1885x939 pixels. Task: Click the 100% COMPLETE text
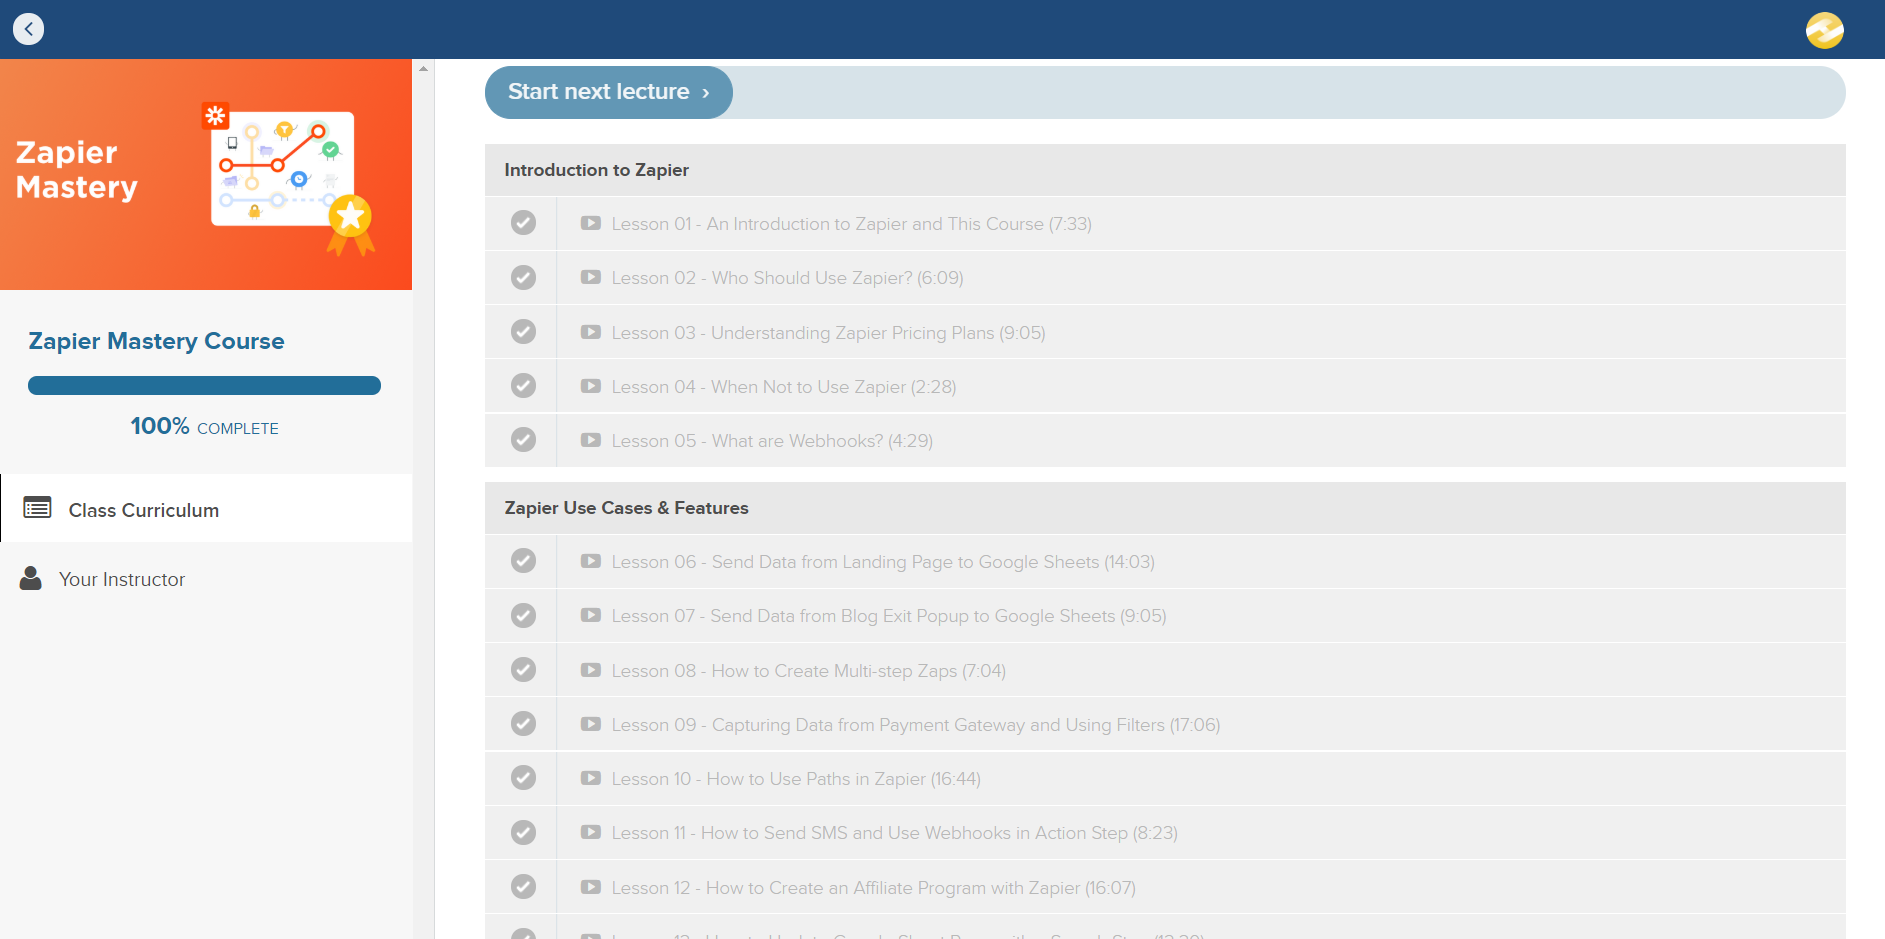[x=204, y=427]
